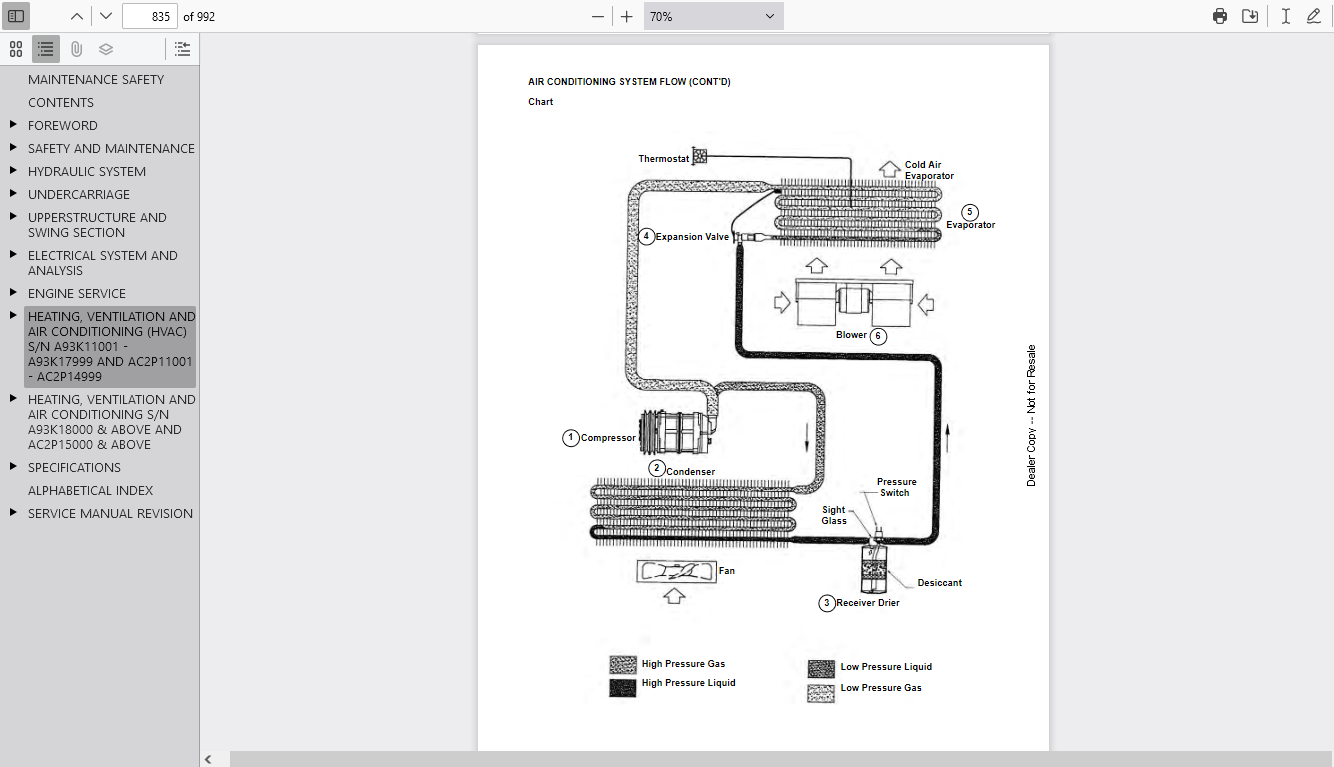The width and height of the screenshot is (1334, 767).
Task: Click the horizontal scrollbar track
Action: click(780, 759)
